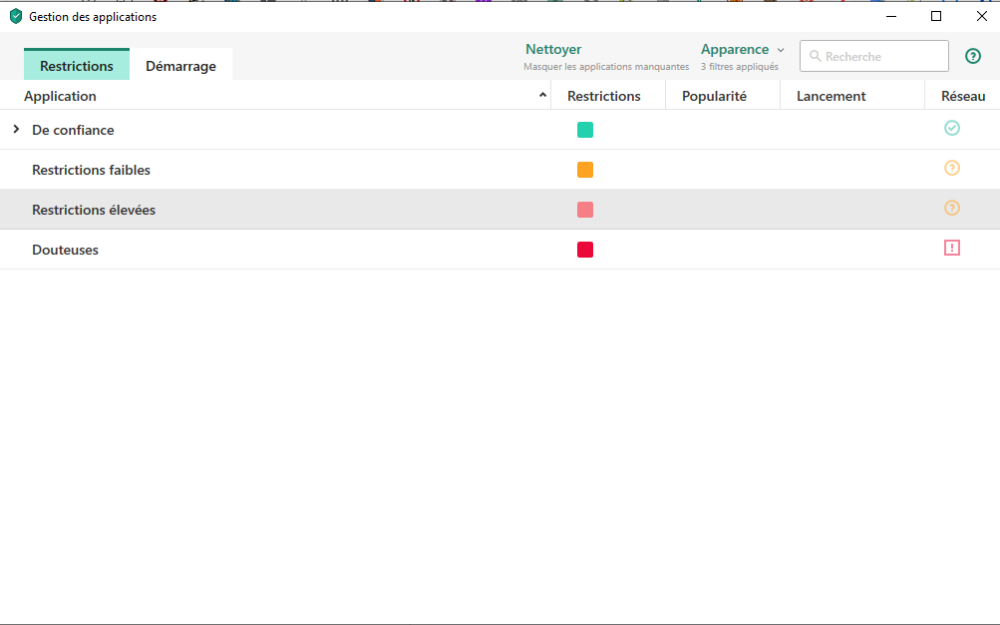
Task: Click the Nettoyer link
Action: 553,49
